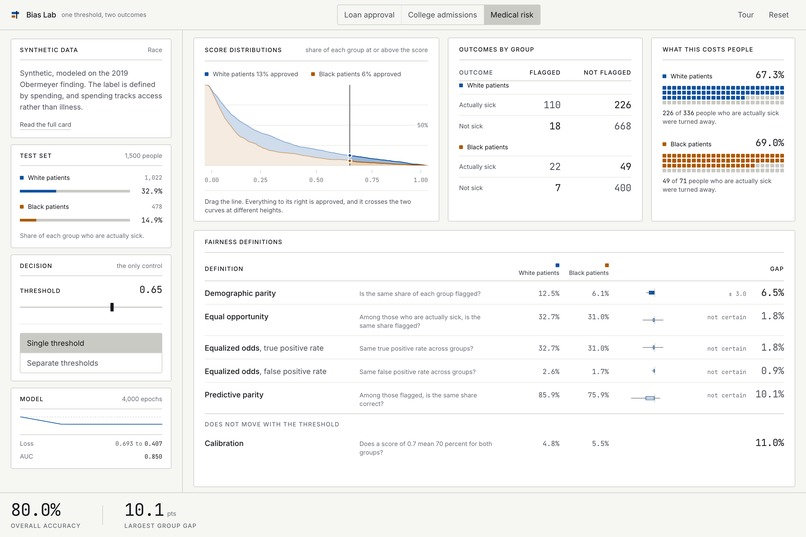Click the 67.3% White patients value

pos(770,75)
